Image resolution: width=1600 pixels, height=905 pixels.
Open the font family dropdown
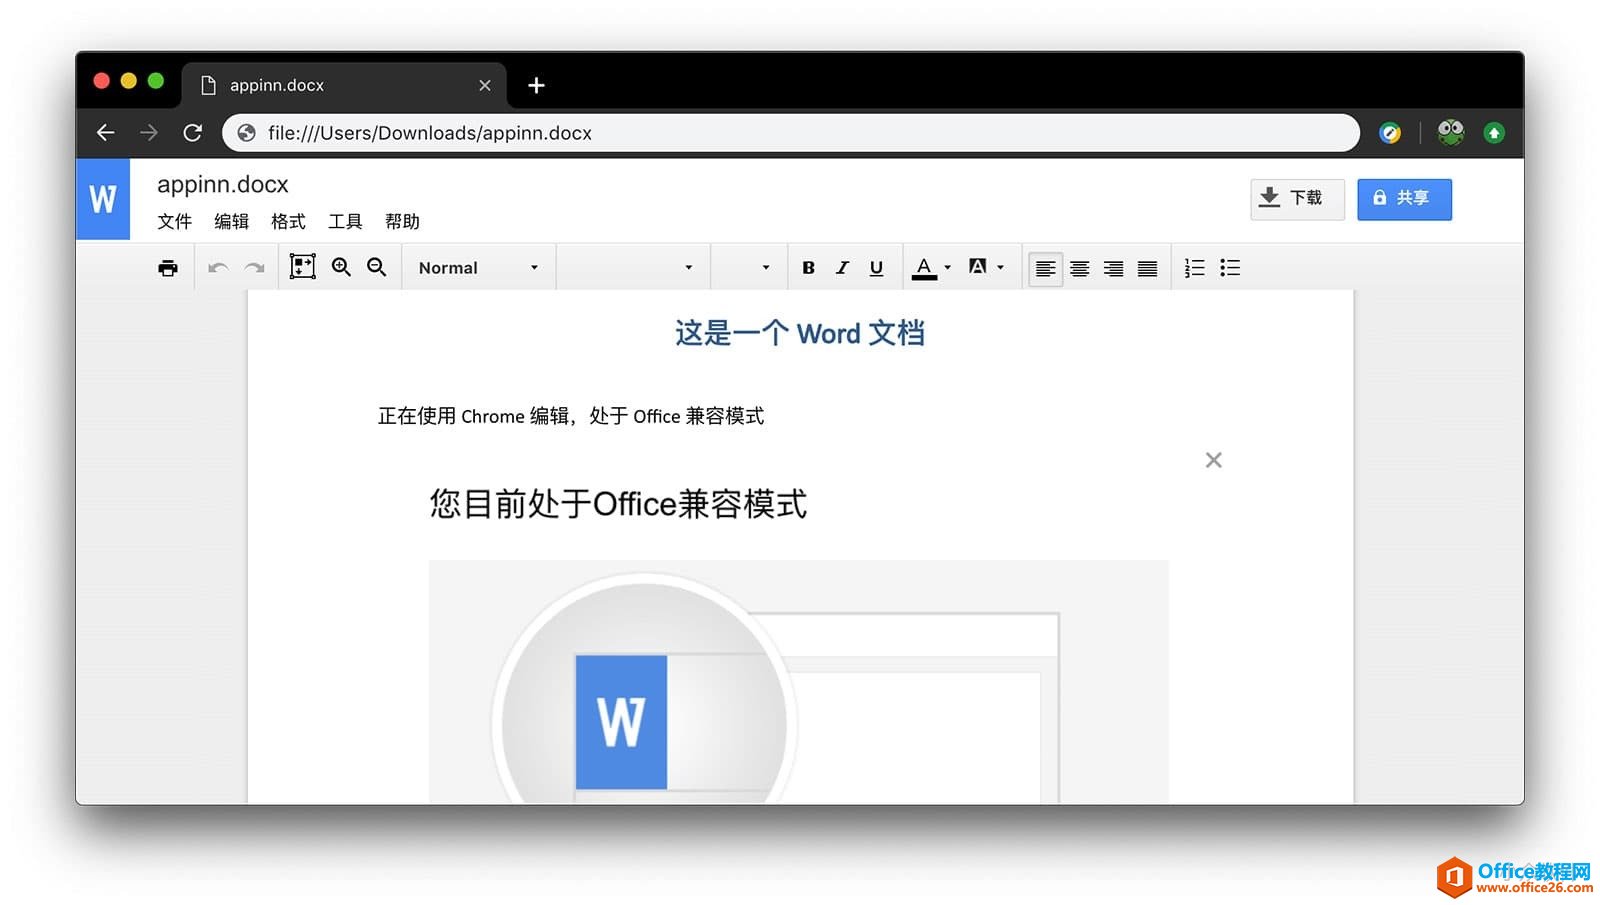[x=633, y=267]
